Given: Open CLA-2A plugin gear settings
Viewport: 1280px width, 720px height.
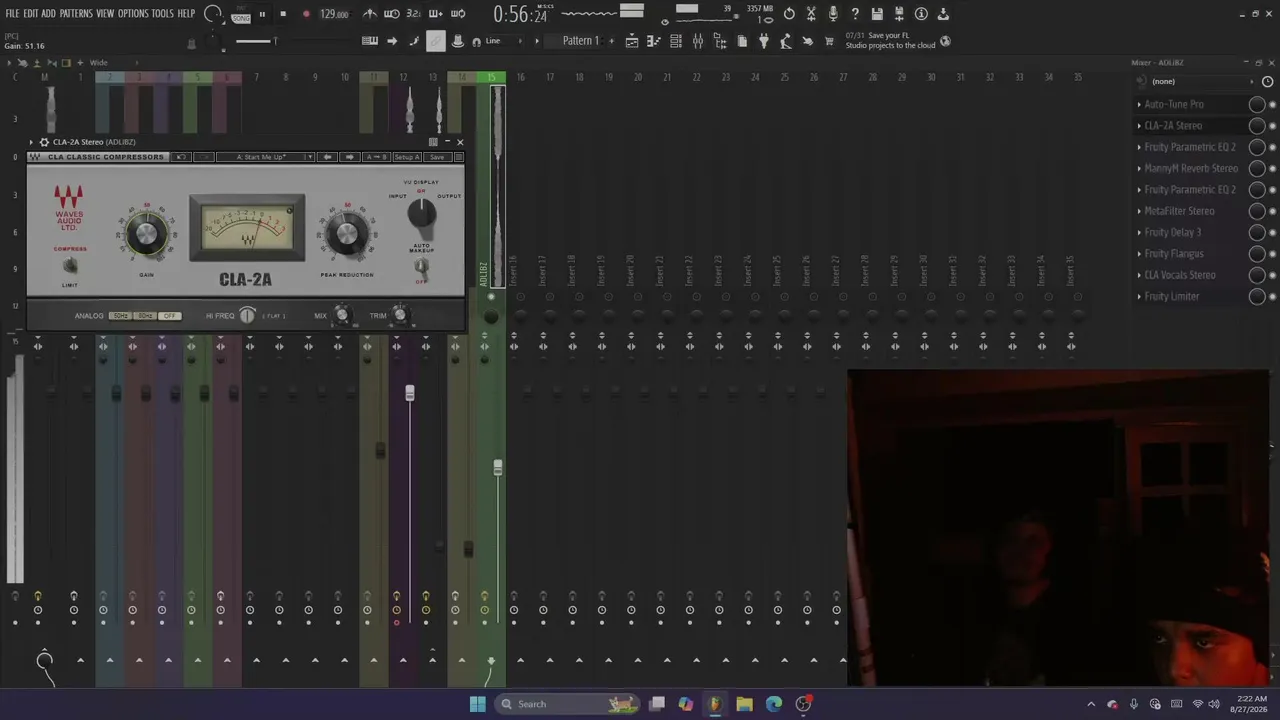Looking at the screenshot, I should click(x=44, y=142).
